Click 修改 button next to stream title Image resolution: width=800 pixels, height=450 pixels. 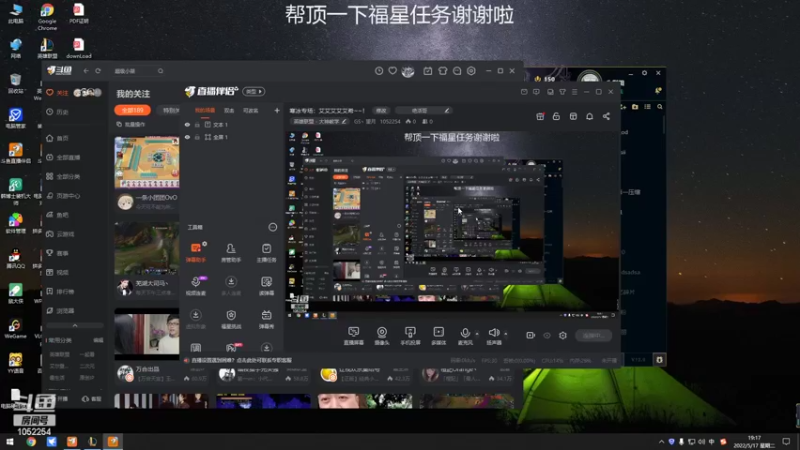click(381, 110)
